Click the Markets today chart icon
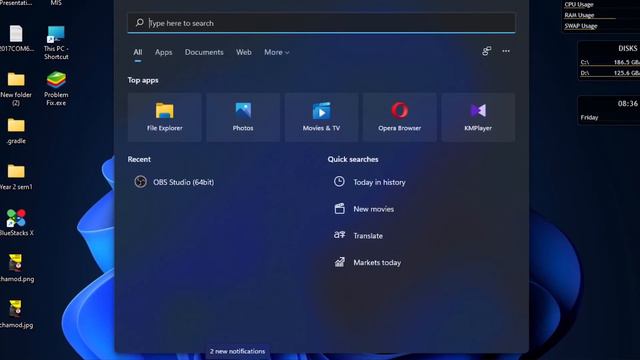The image size is (640, 360). coord(340,262)
